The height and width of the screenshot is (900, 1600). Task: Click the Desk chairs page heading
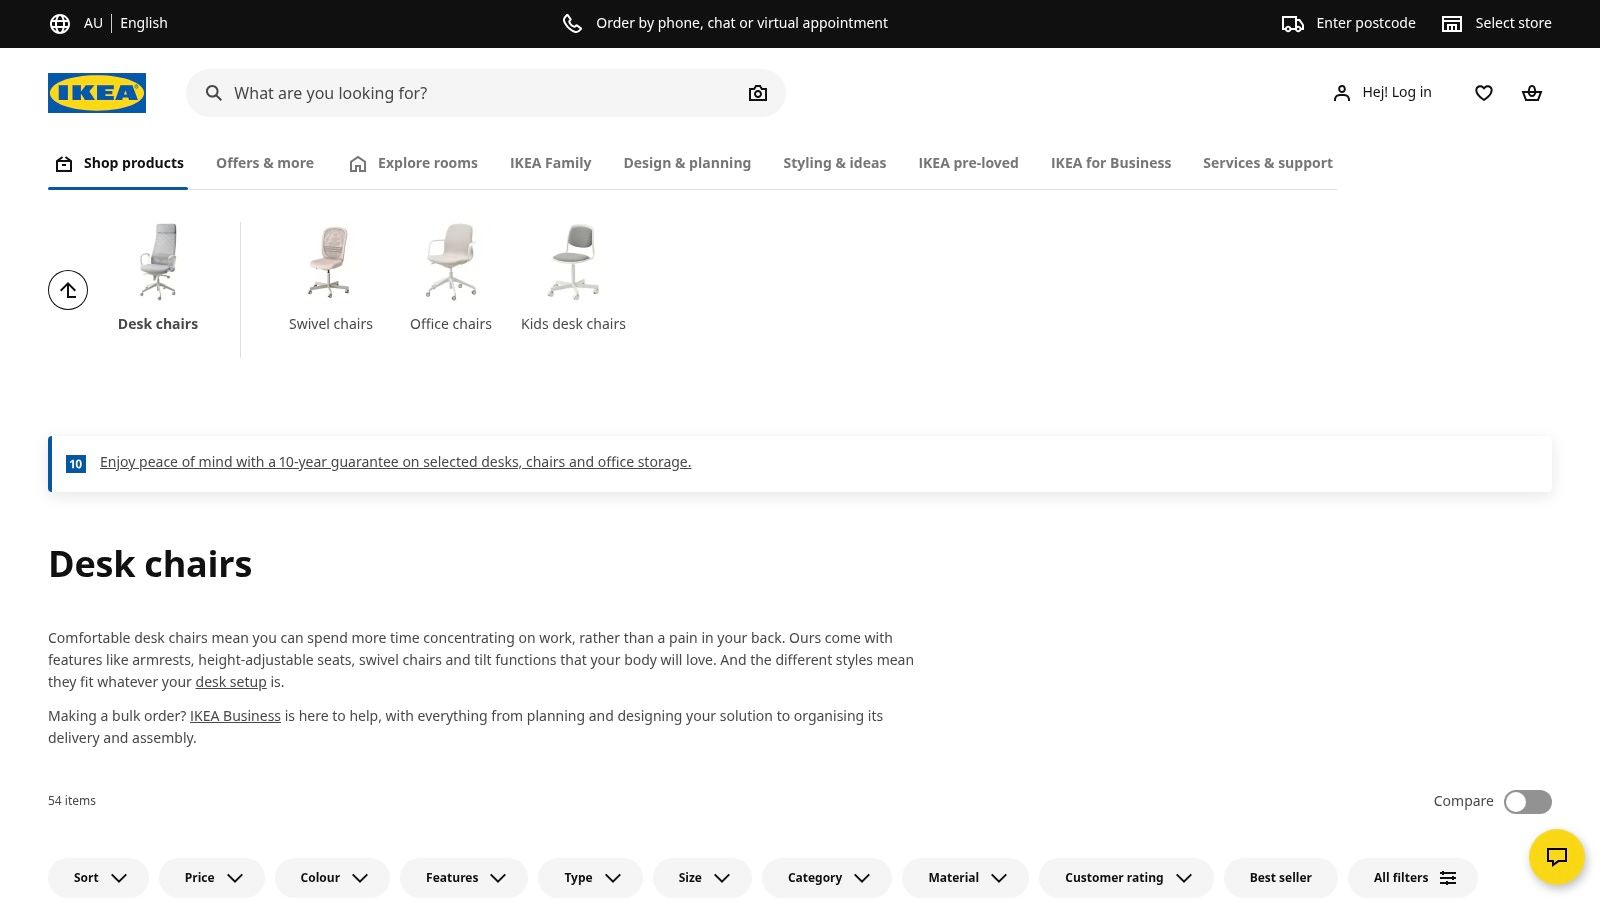[150, 564]
